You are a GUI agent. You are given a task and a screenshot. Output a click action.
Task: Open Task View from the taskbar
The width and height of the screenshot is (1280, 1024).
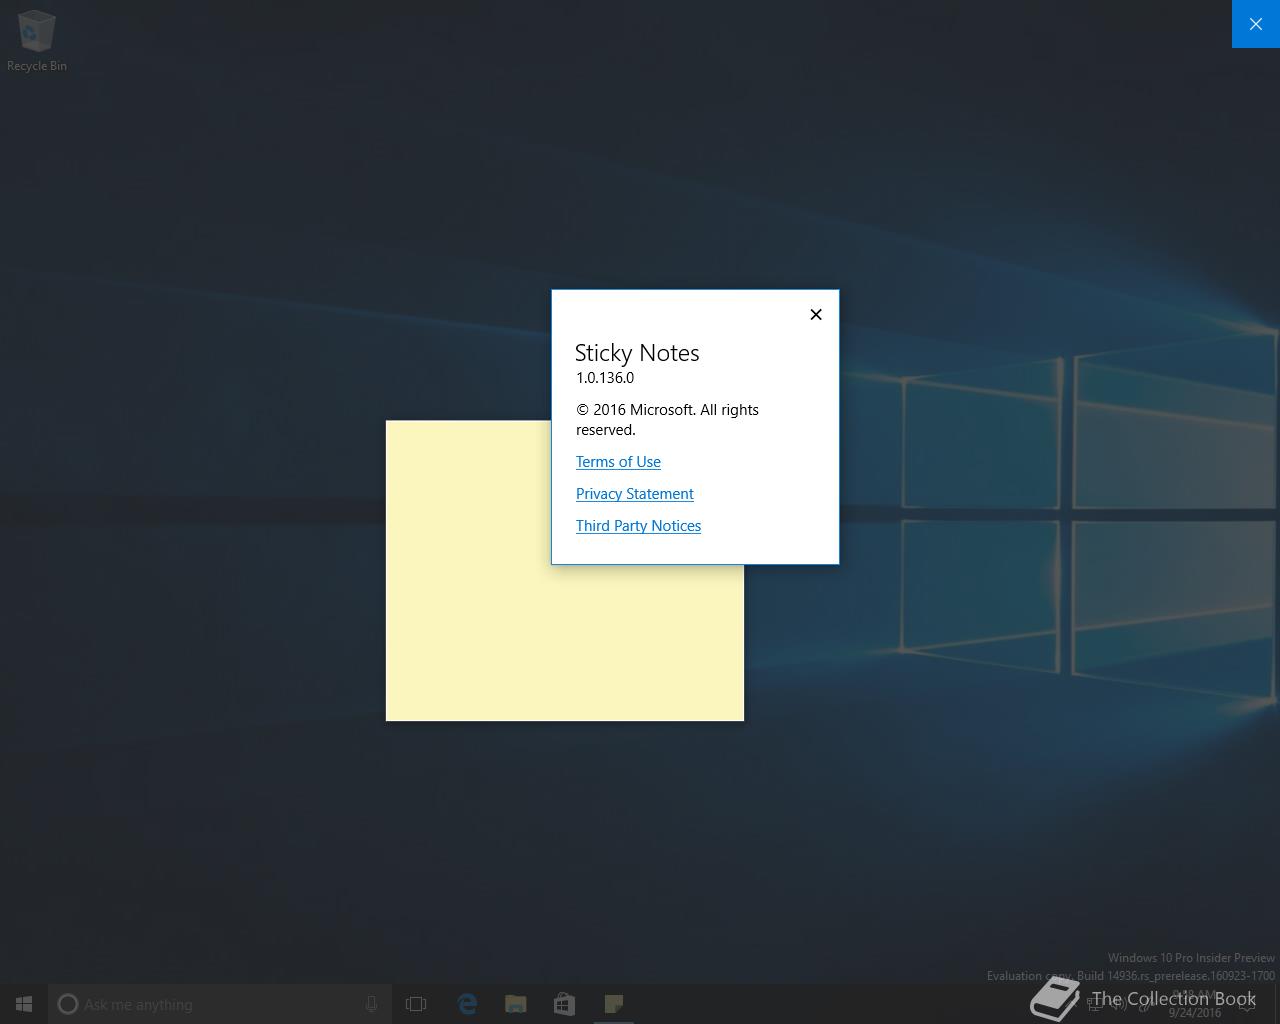click(x=416, y=1004)
